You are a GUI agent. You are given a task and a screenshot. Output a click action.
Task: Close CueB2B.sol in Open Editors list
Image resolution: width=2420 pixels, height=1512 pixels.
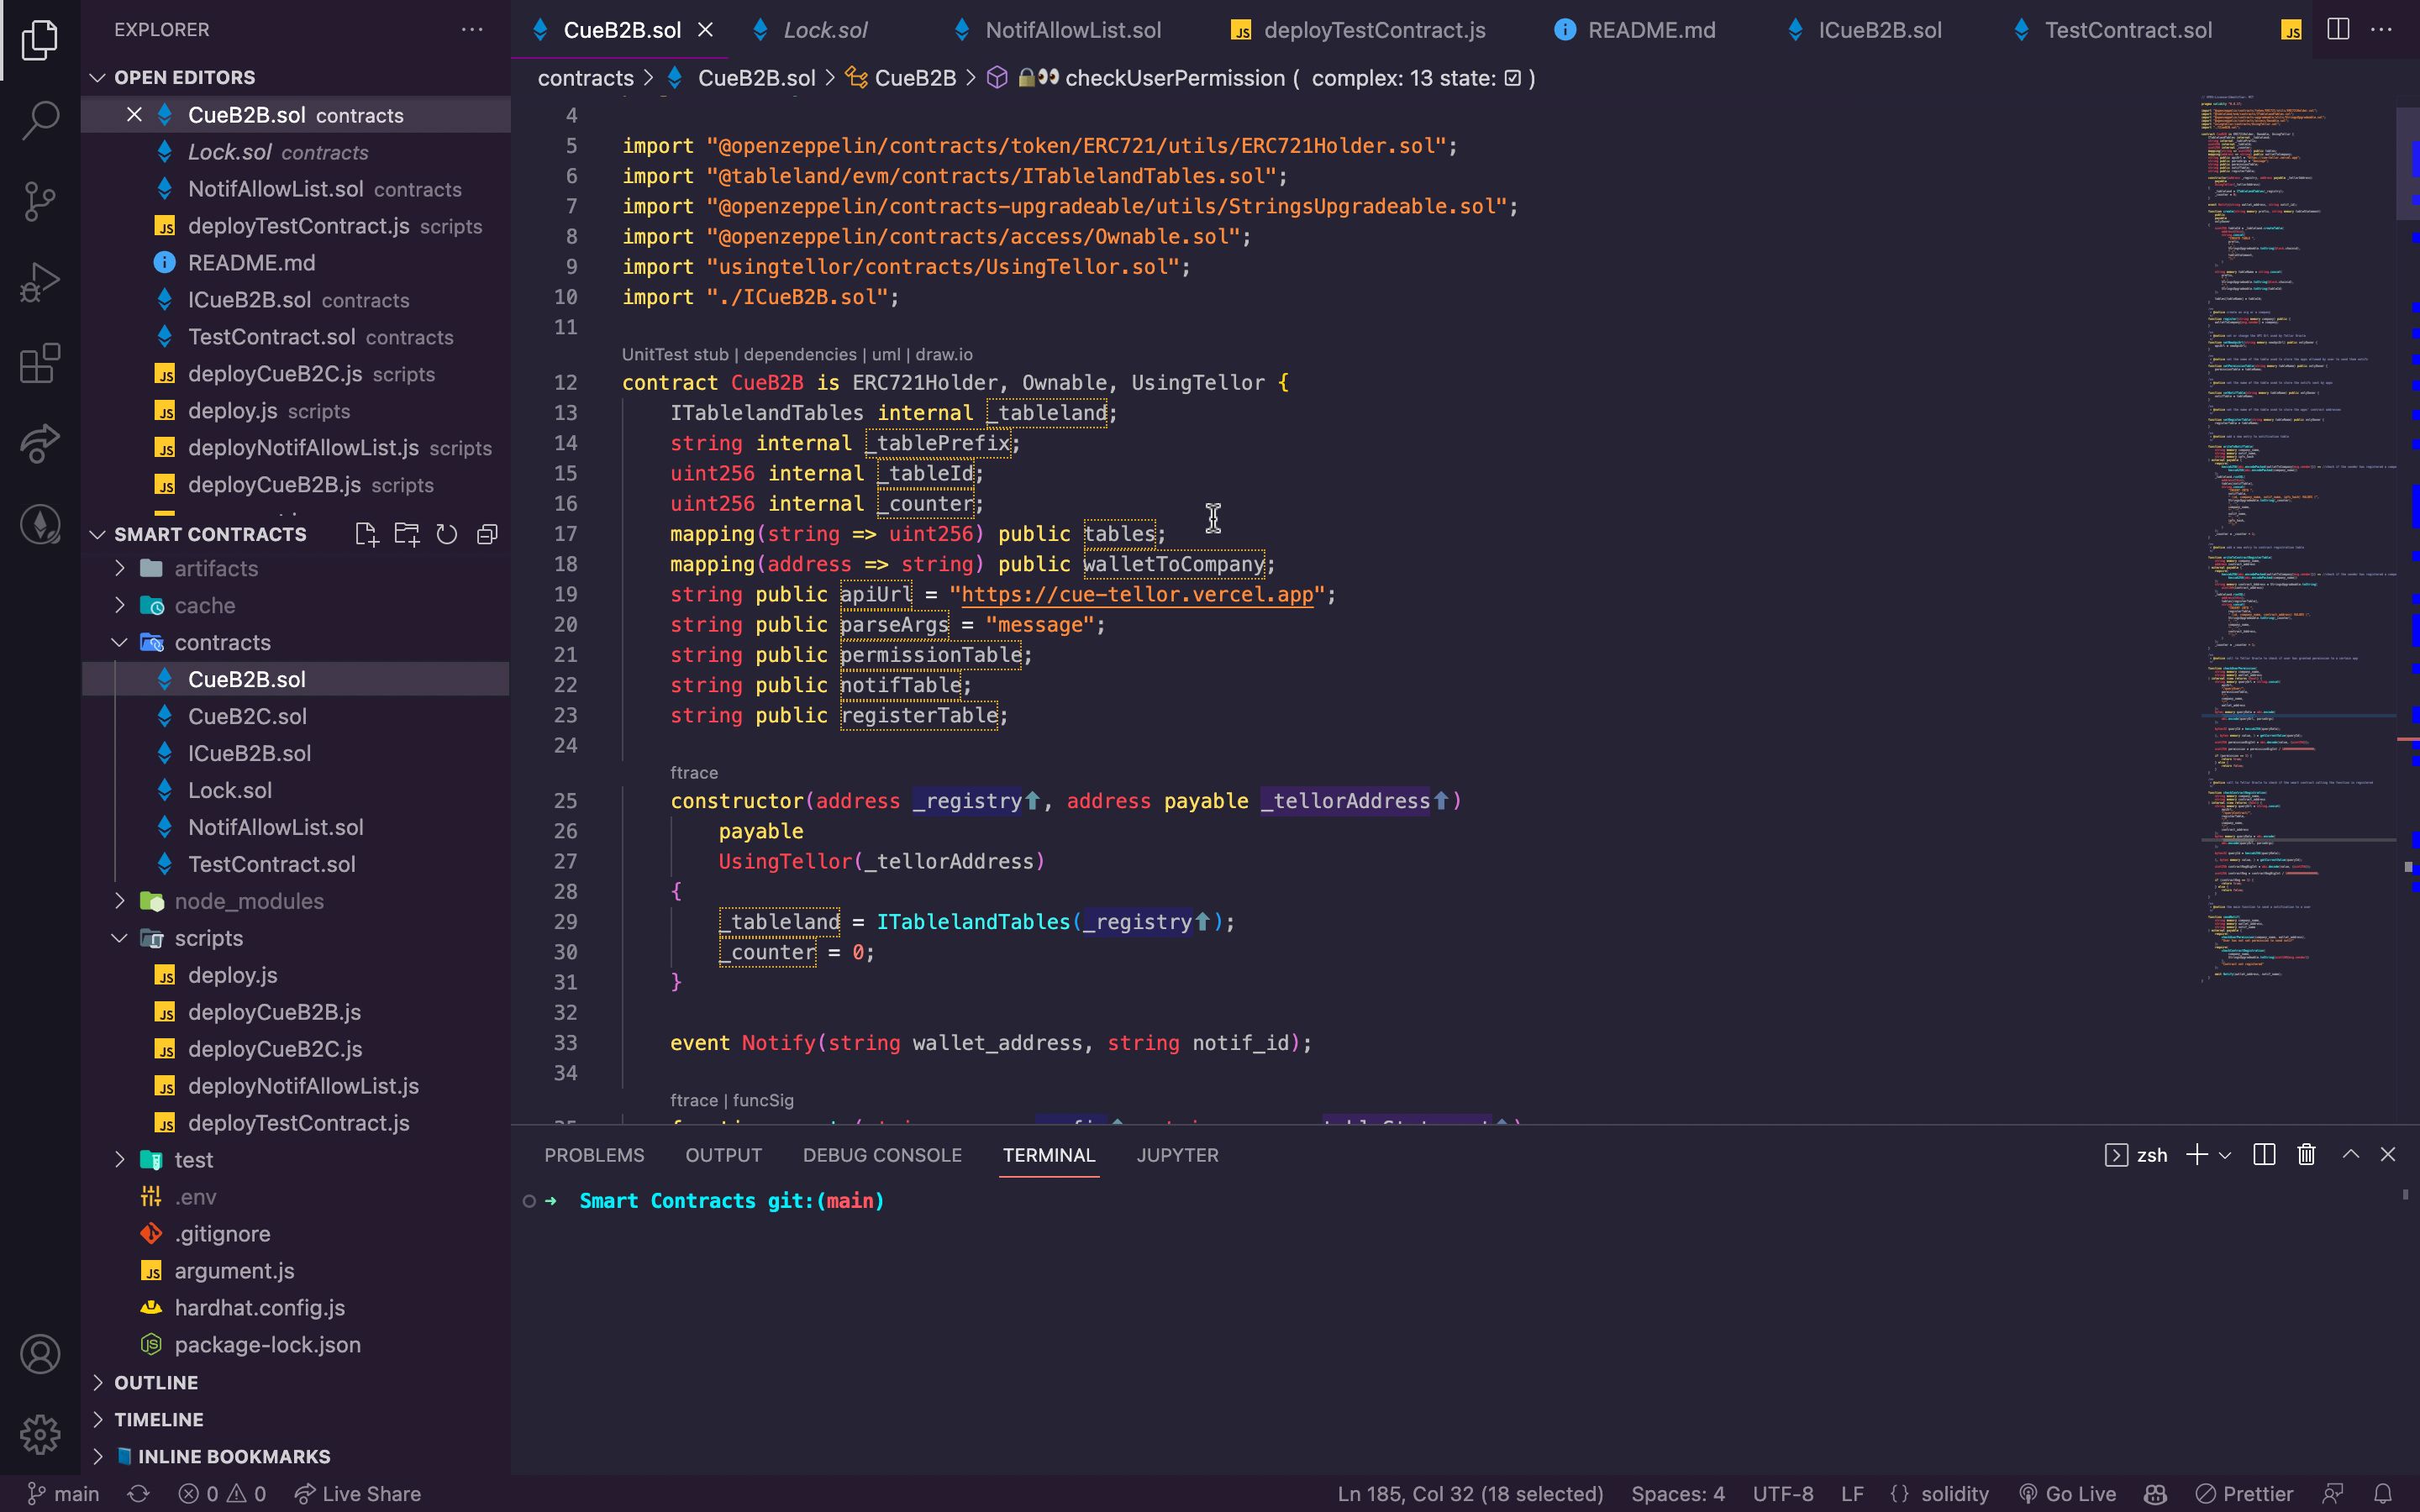click(134, 115)
